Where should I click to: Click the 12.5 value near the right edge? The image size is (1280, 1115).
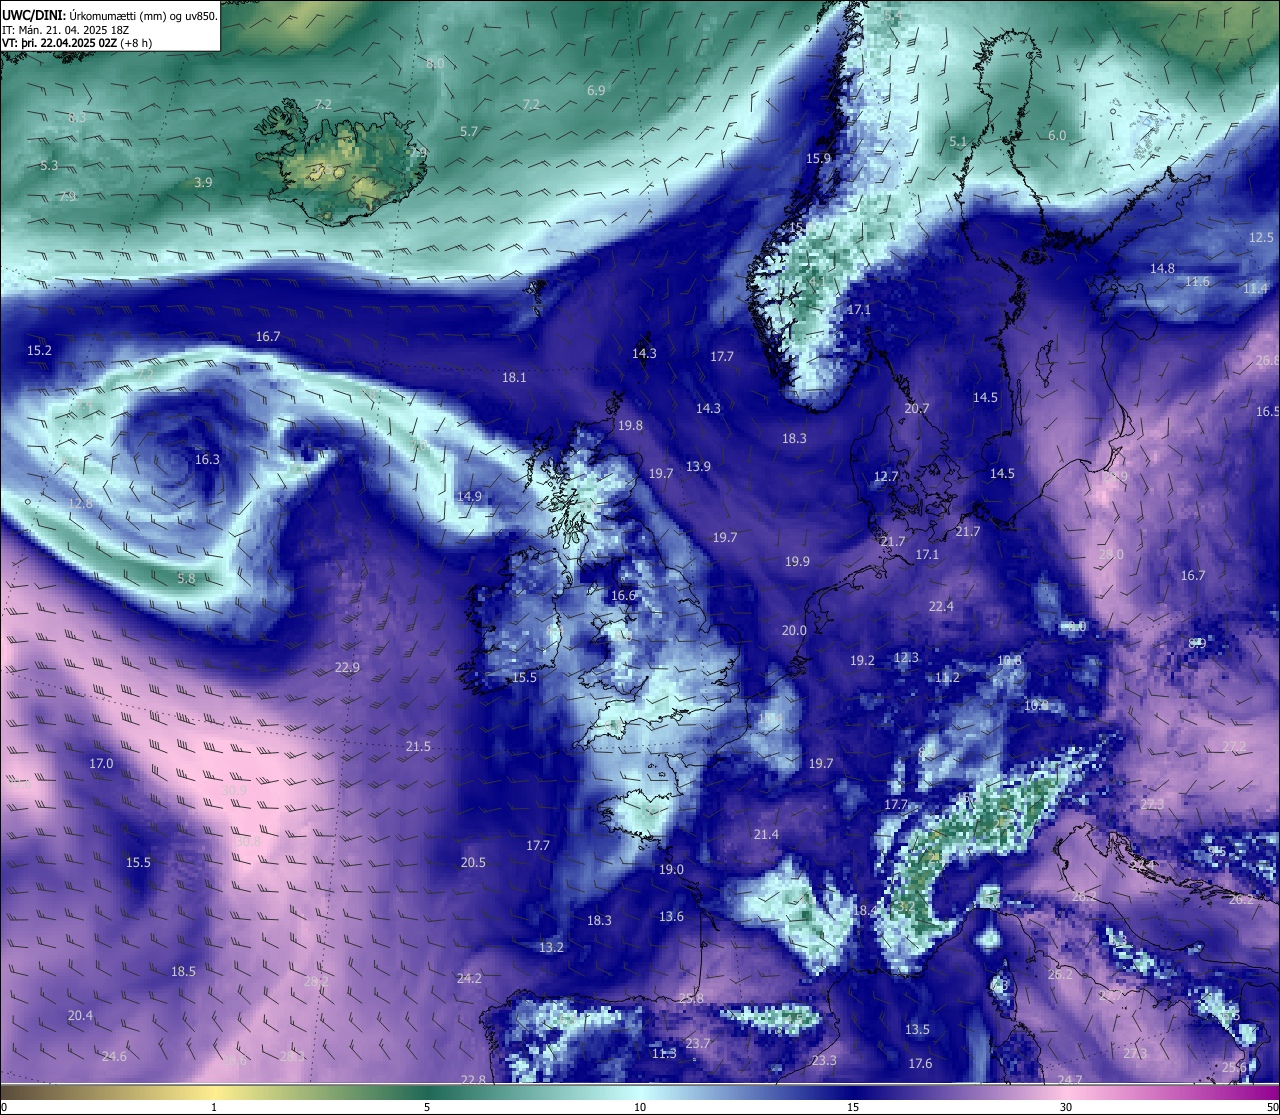click(1262, 238)
